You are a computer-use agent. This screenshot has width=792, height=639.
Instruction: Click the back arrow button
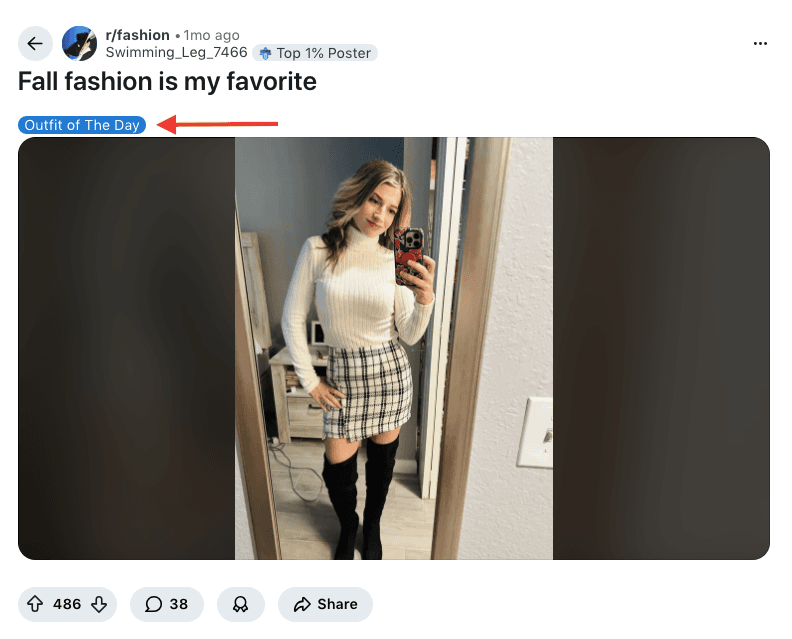[x=35, y=43]
